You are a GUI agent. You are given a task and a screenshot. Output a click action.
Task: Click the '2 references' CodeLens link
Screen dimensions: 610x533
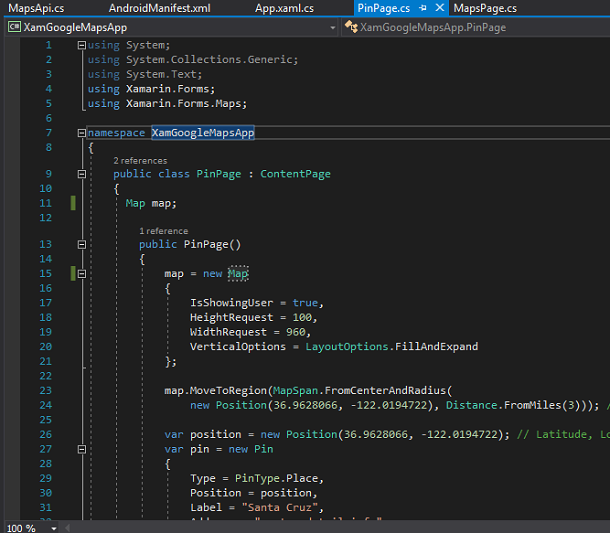pos(140,160)
